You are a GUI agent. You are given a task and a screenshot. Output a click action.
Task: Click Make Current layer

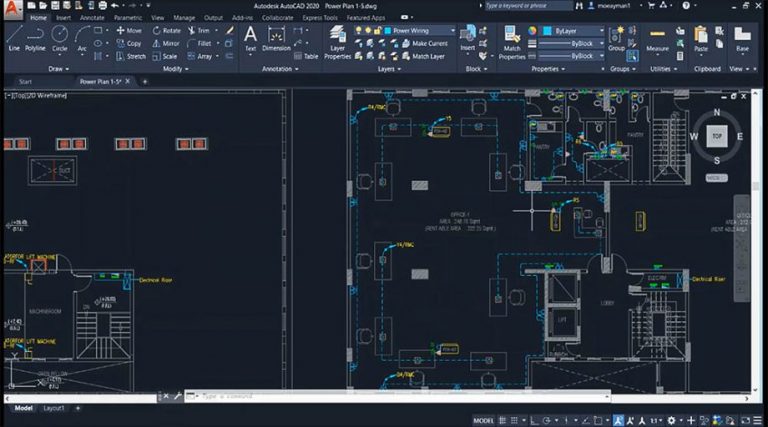[x=425, y=44]
